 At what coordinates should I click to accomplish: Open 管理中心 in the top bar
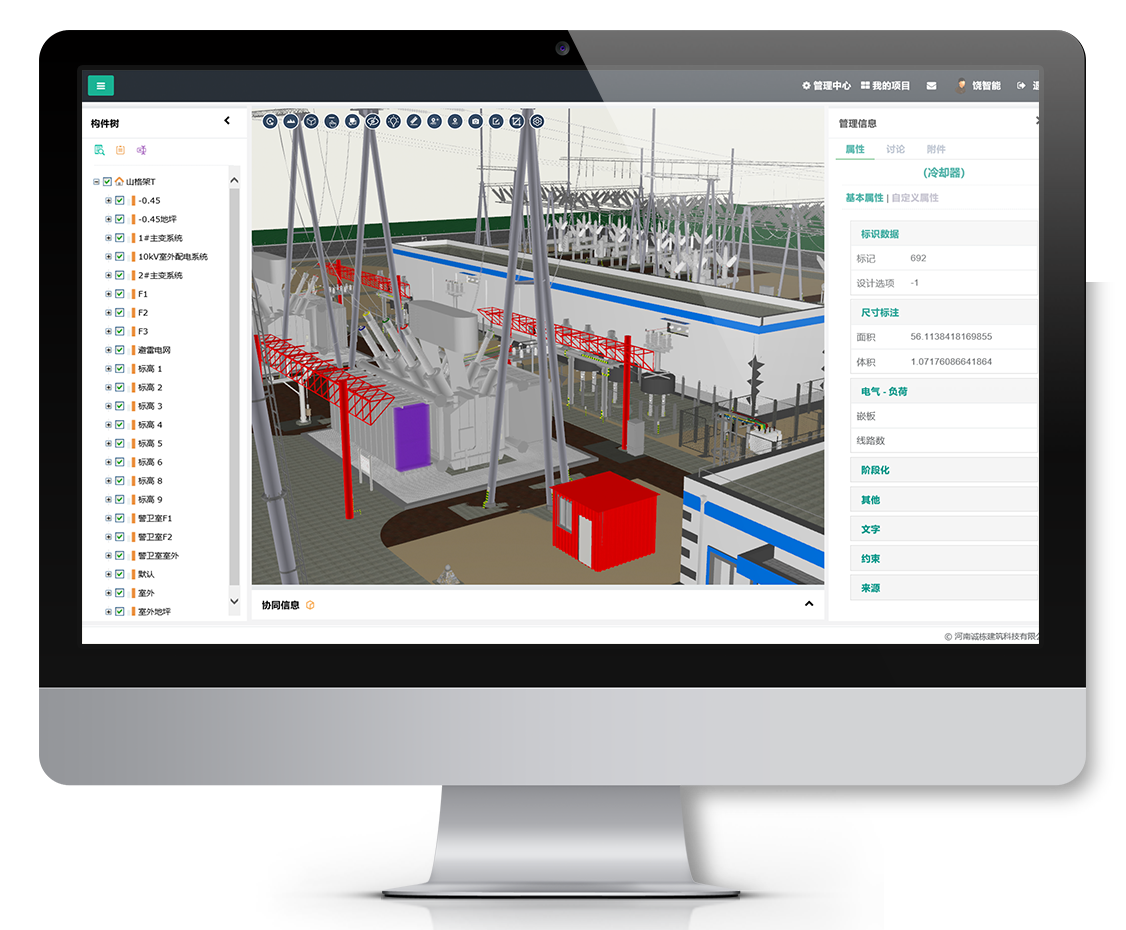(826, 86)
